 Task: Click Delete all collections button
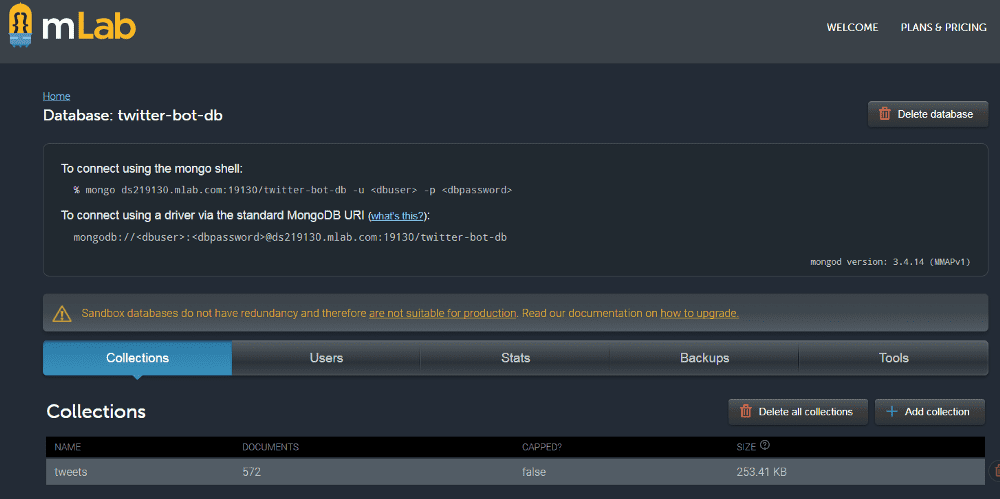click(x=798, y=412)
